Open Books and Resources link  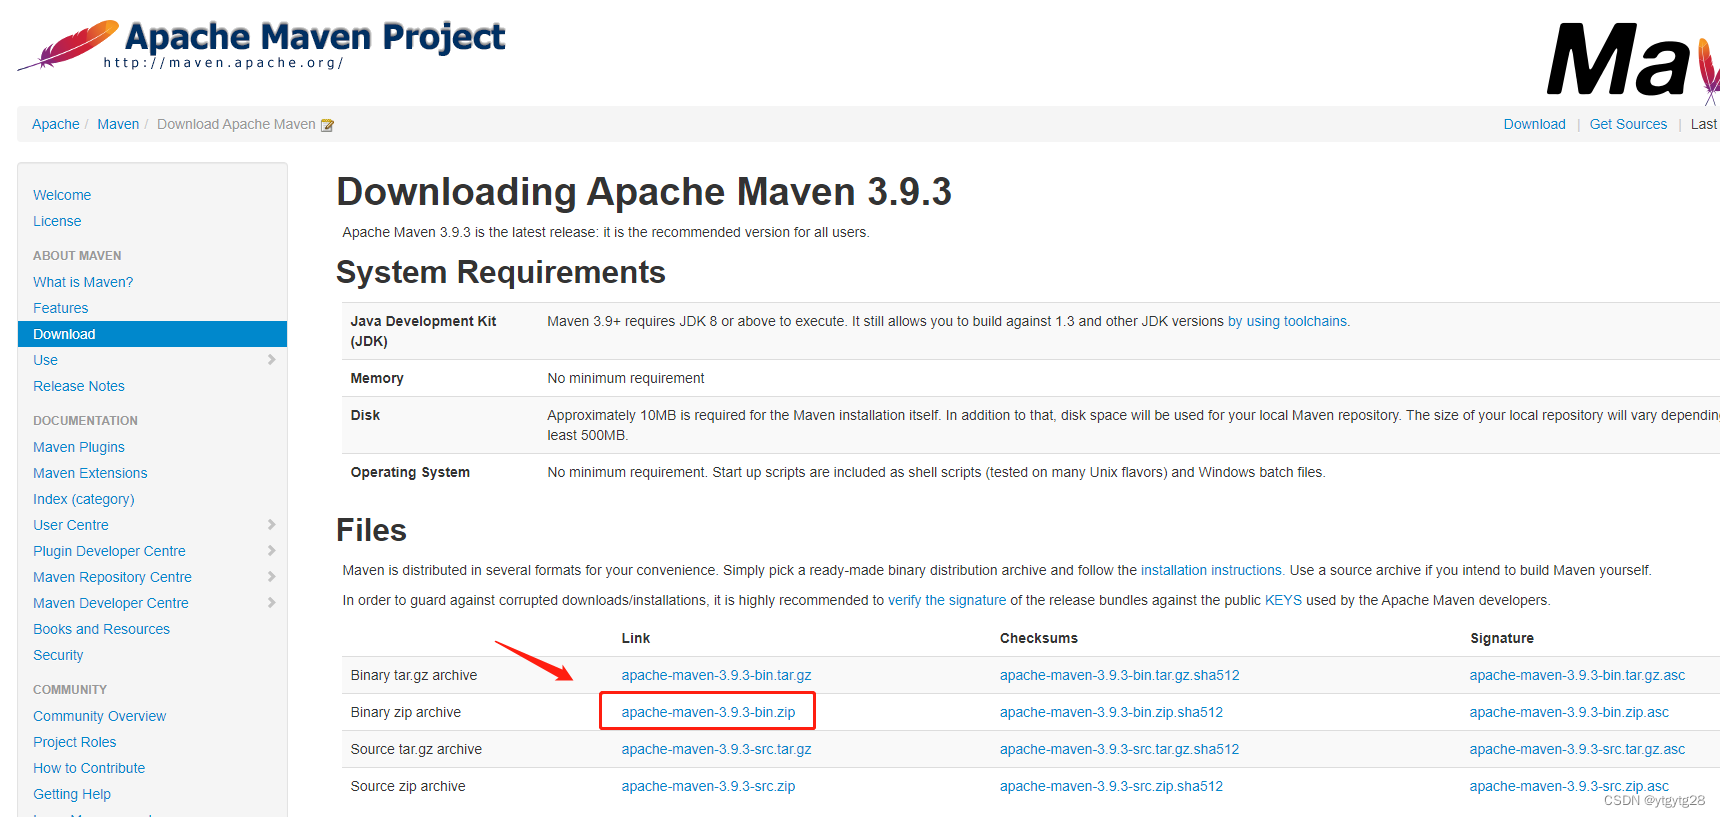point(102,629)
